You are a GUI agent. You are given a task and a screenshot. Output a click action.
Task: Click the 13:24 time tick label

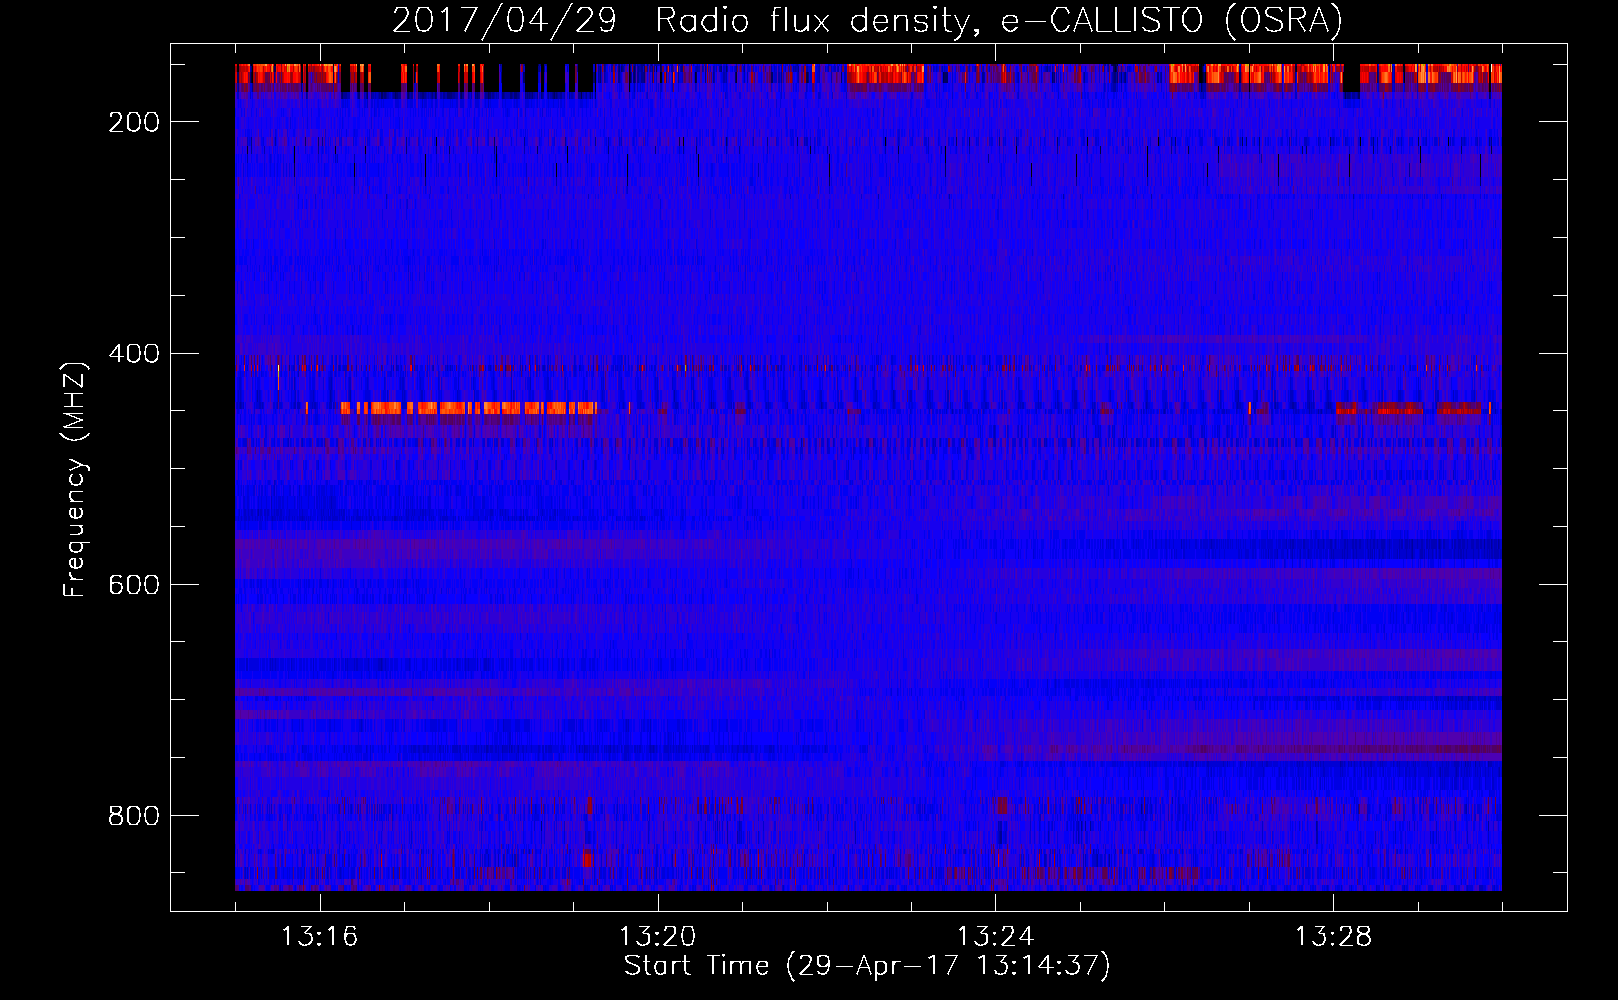point(995,937)
